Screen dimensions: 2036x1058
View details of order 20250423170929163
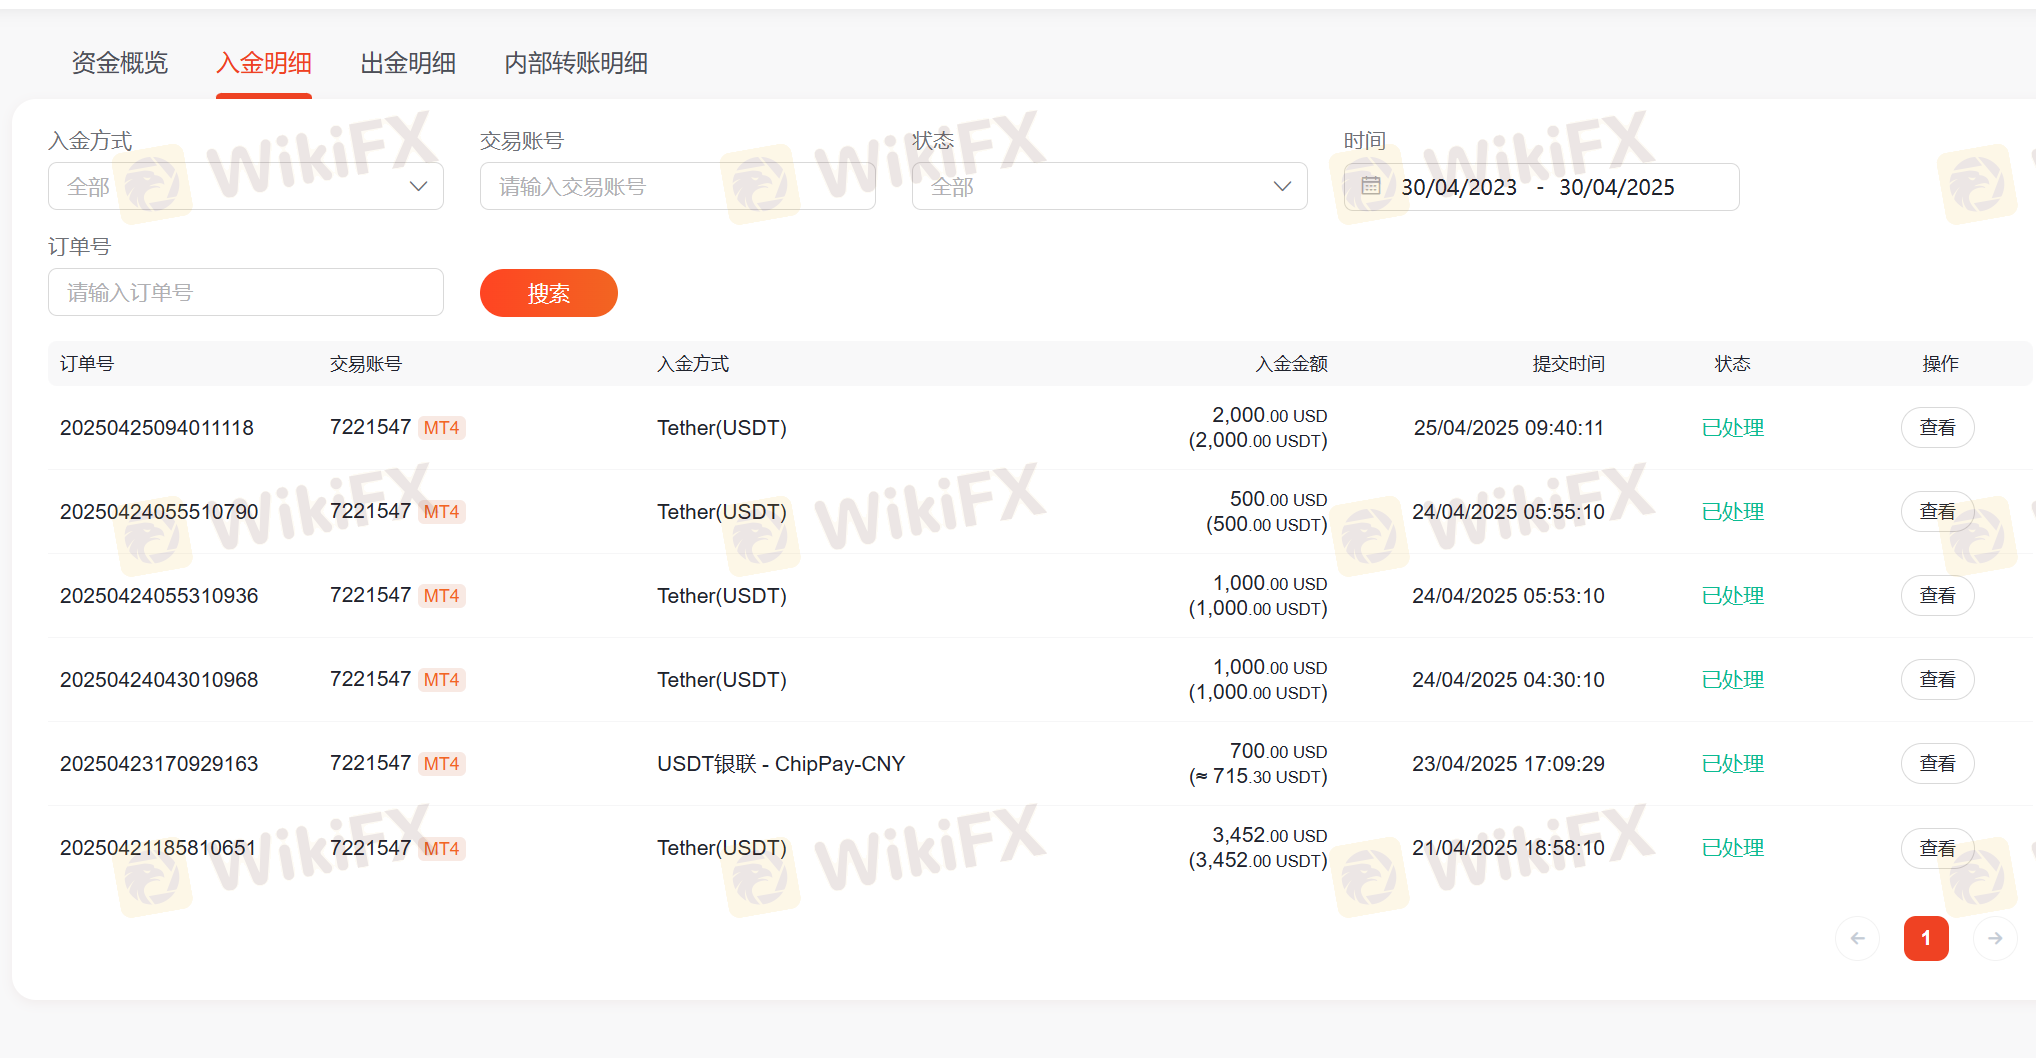[x=1937, y=763]
